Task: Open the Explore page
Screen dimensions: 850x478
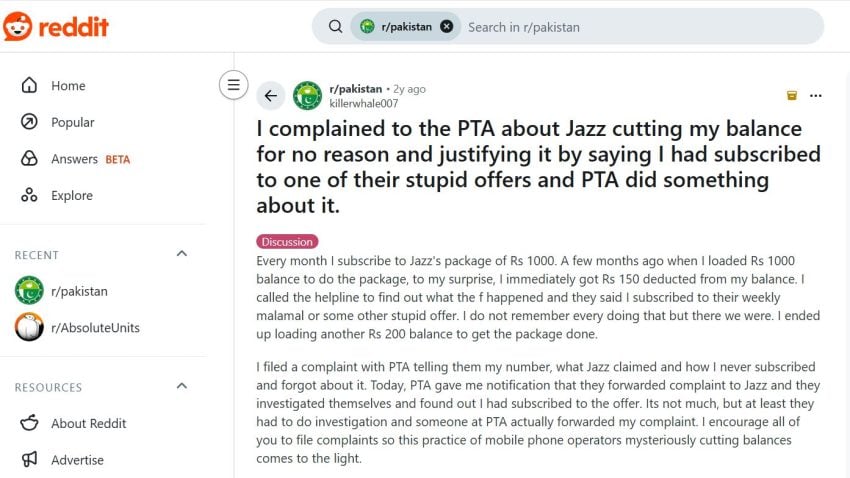Action: 72,196
